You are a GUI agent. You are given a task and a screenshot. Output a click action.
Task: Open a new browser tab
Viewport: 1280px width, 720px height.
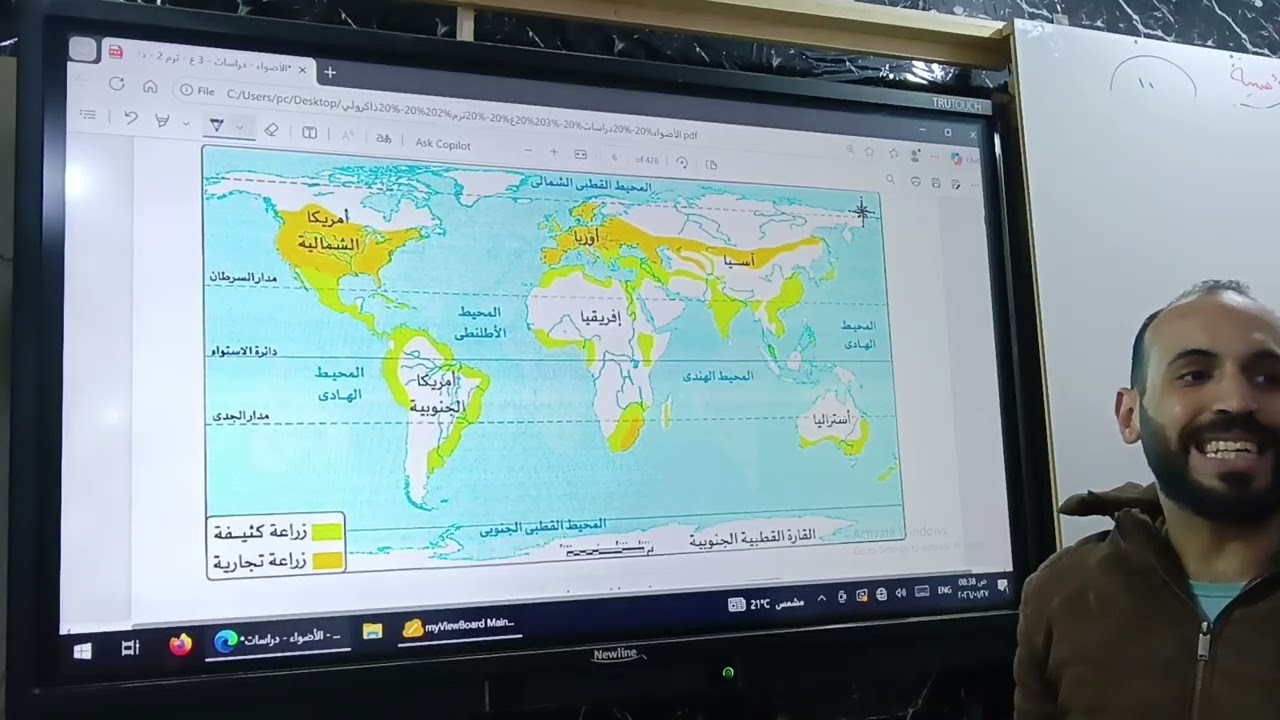tap(330, 72)
